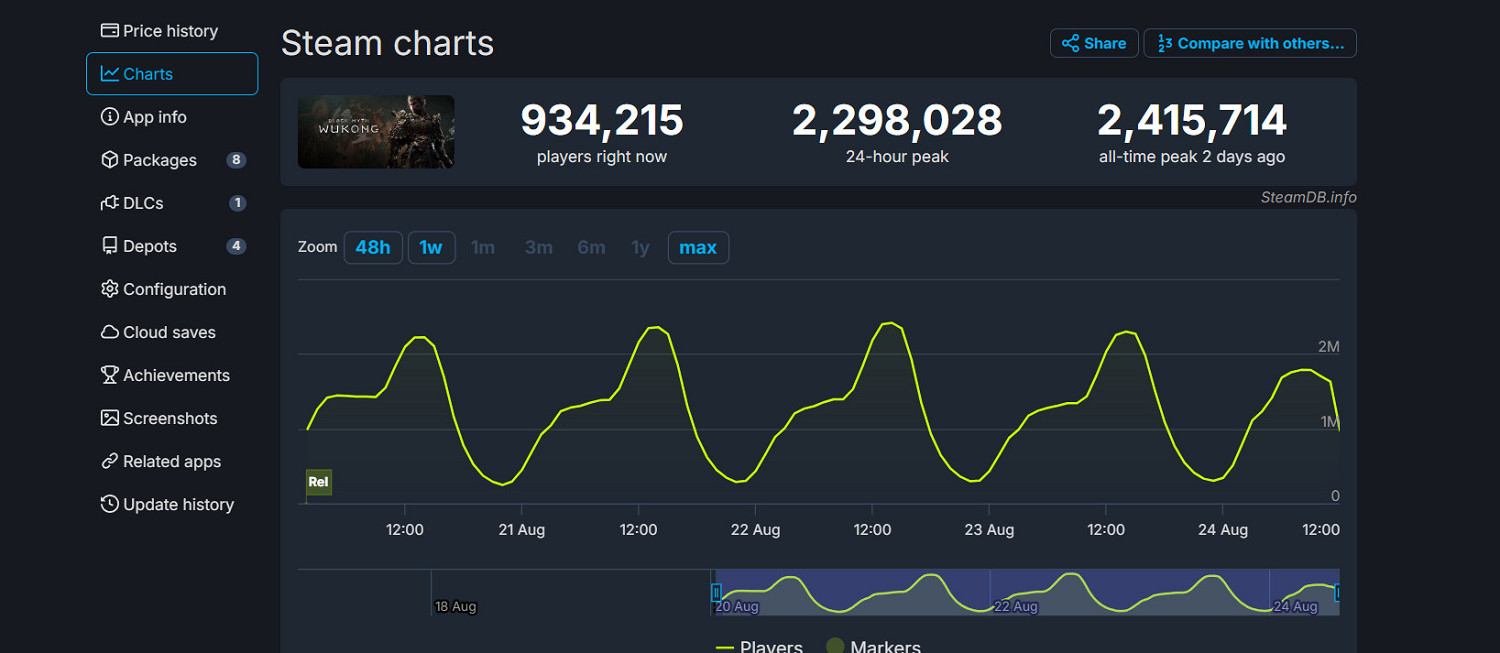Click the Screenshots icon
The width and height of the screenshot is (1500, 653).
coord(109,418)
